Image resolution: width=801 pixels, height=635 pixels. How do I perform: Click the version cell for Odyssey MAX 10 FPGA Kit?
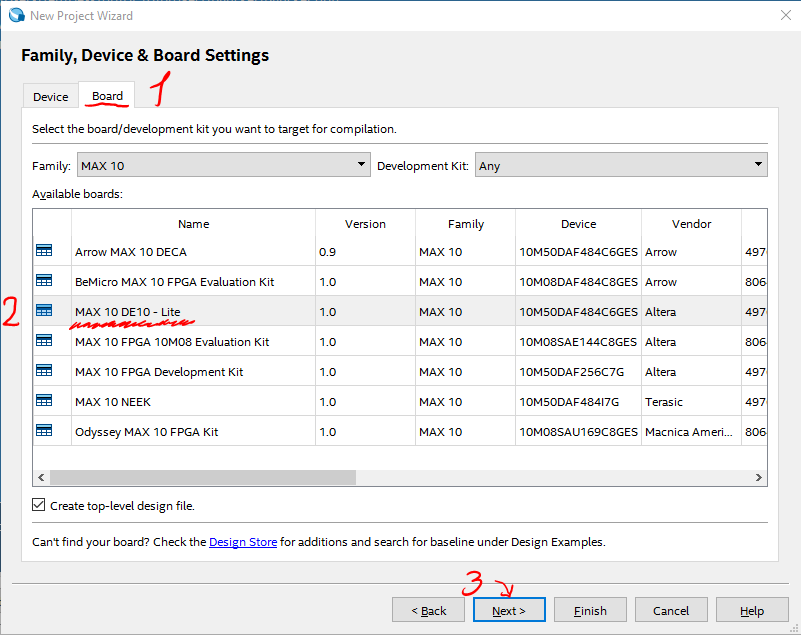pyautogui.click(x=365, y=432)
